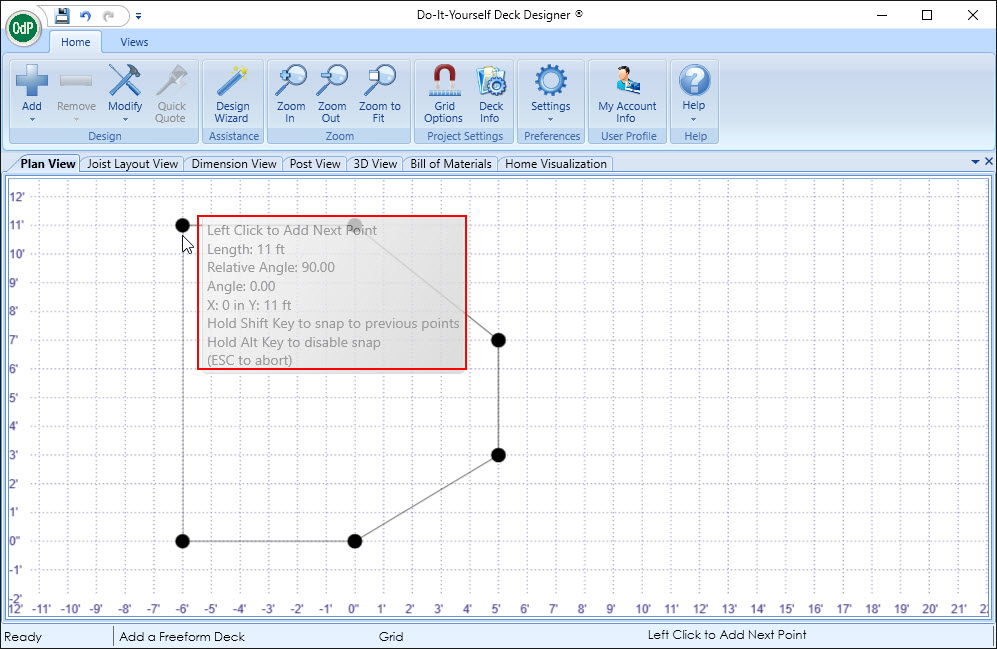Open Customize Quick Access Toolbar dropdown
The image size is (997, 649).
point(139,16)
